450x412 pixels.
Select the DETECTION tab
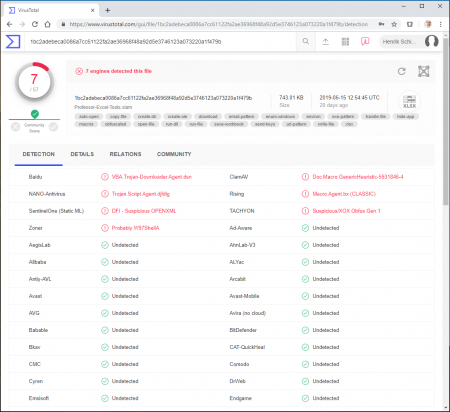39,154
